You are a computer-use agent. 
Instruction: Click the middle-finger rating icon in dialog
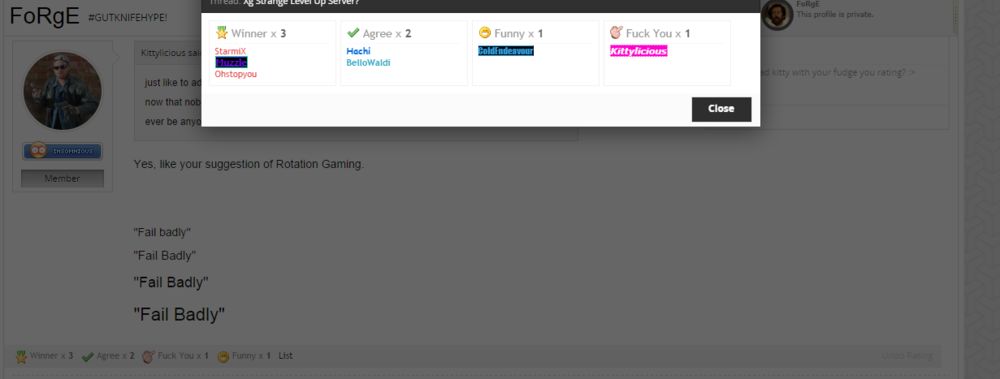pos(616,33)
